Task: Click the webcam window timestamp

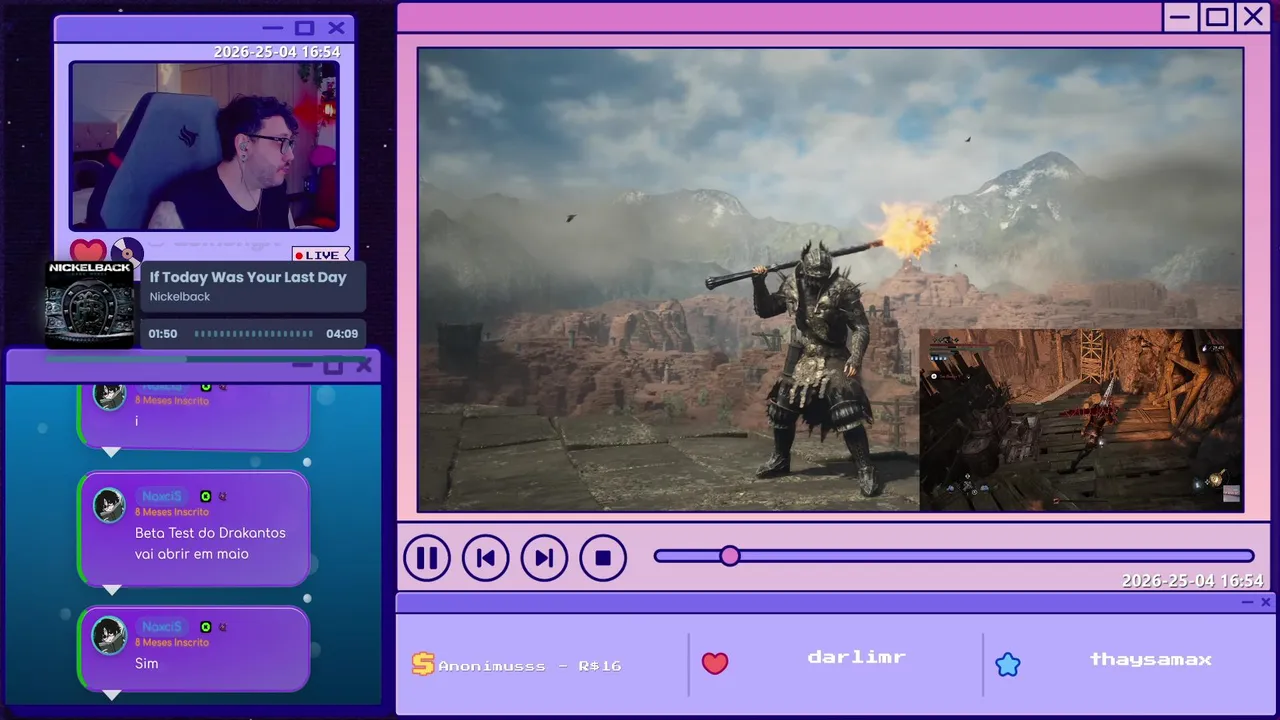Action: tap(277, 52)
